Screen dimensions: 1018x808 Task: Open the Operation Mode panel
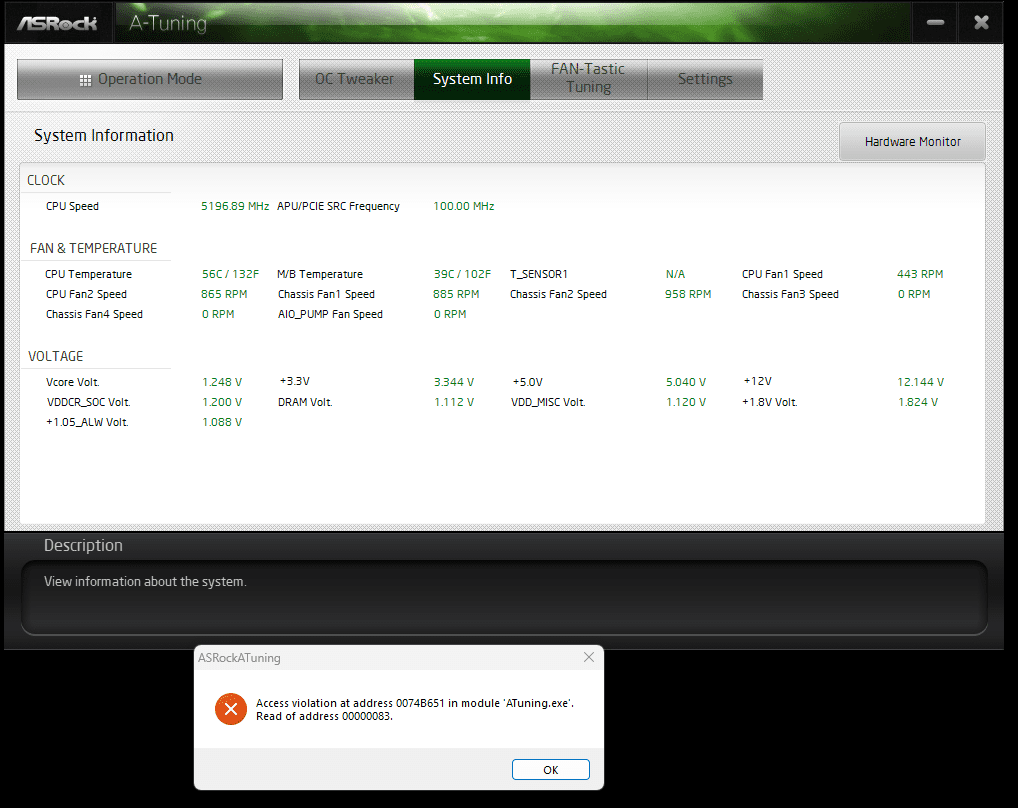tap(150, 79)
